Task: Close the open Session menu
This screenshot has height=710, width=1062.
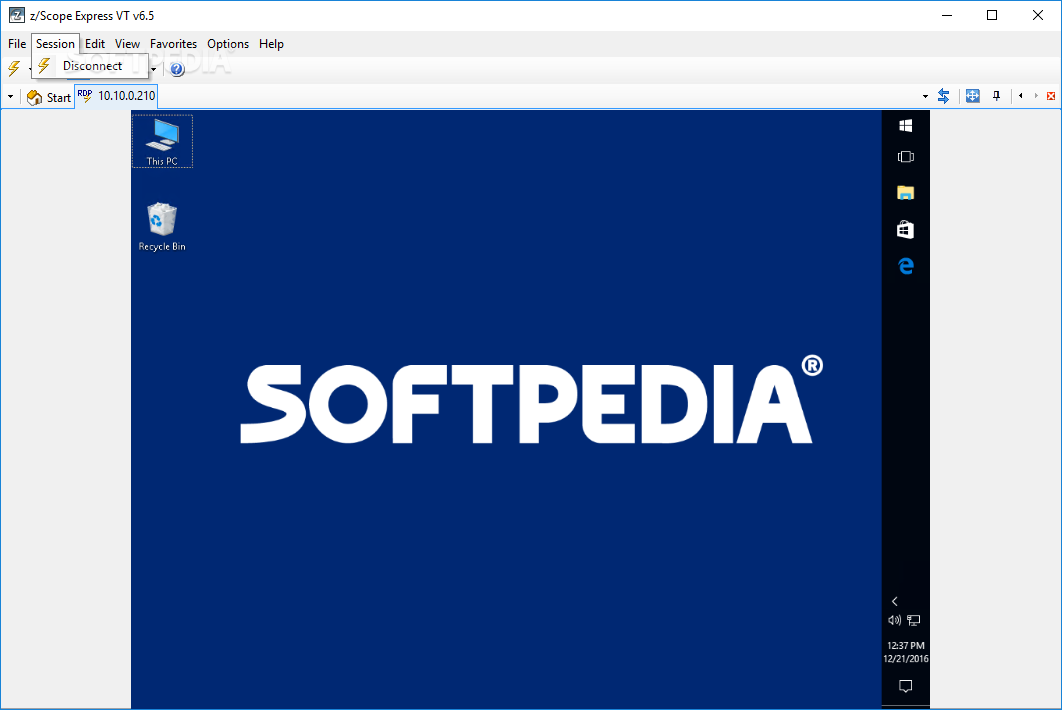Action: (x=56, y=43)
